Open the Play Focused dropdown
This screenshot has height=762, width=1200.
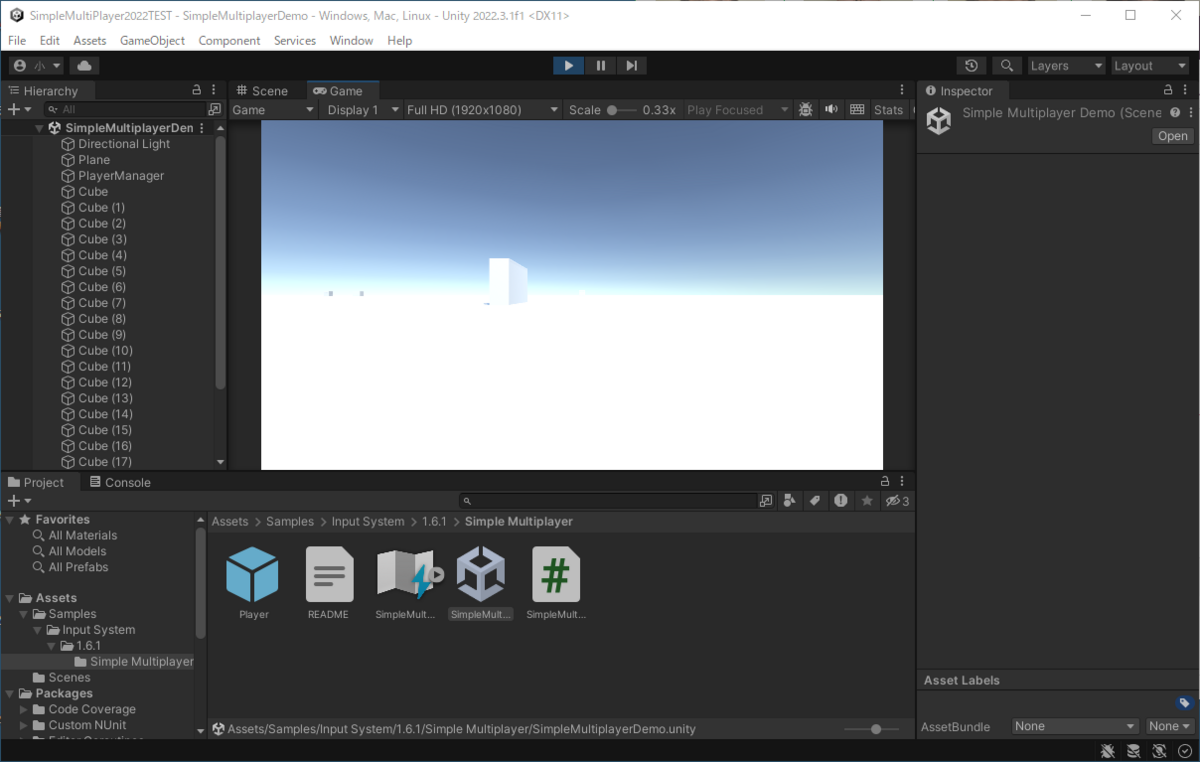tap(737, 110)
